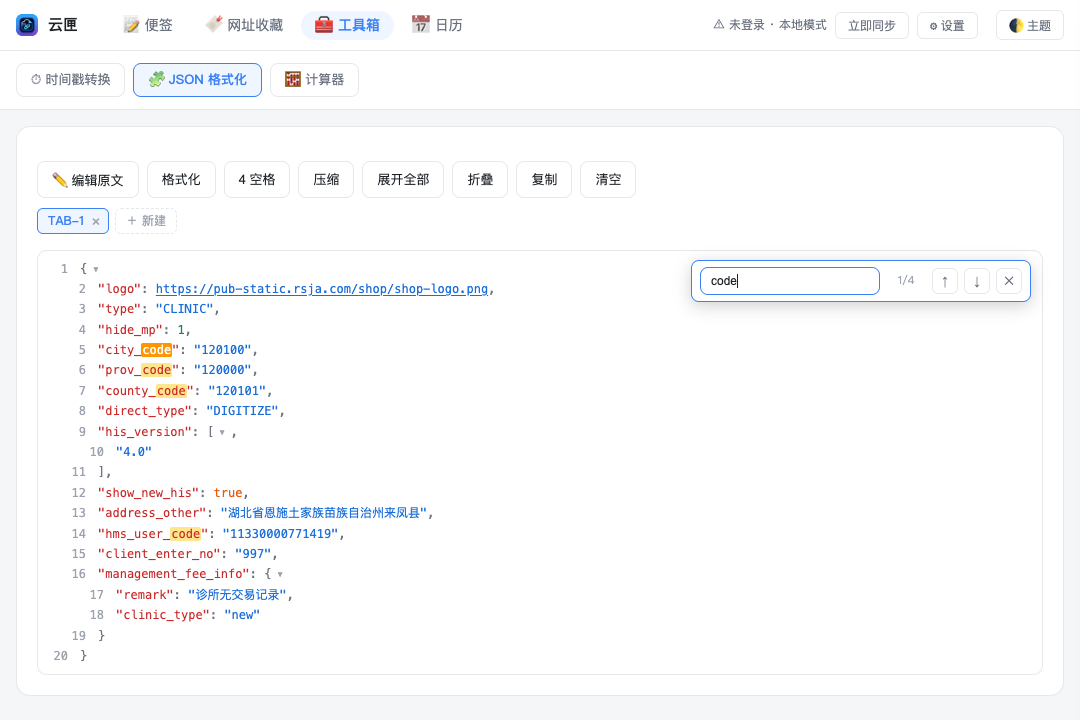This screenshot has height=720, width=1080.
Task: Close the search box
Action: (1009, 281)
